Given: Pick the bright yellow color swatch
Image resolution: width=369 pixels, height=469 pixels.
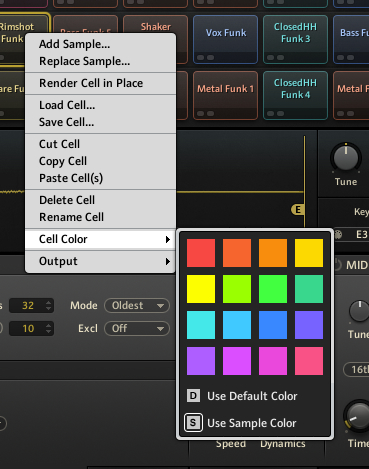Looking at the screenshot, I should [201, 289].
